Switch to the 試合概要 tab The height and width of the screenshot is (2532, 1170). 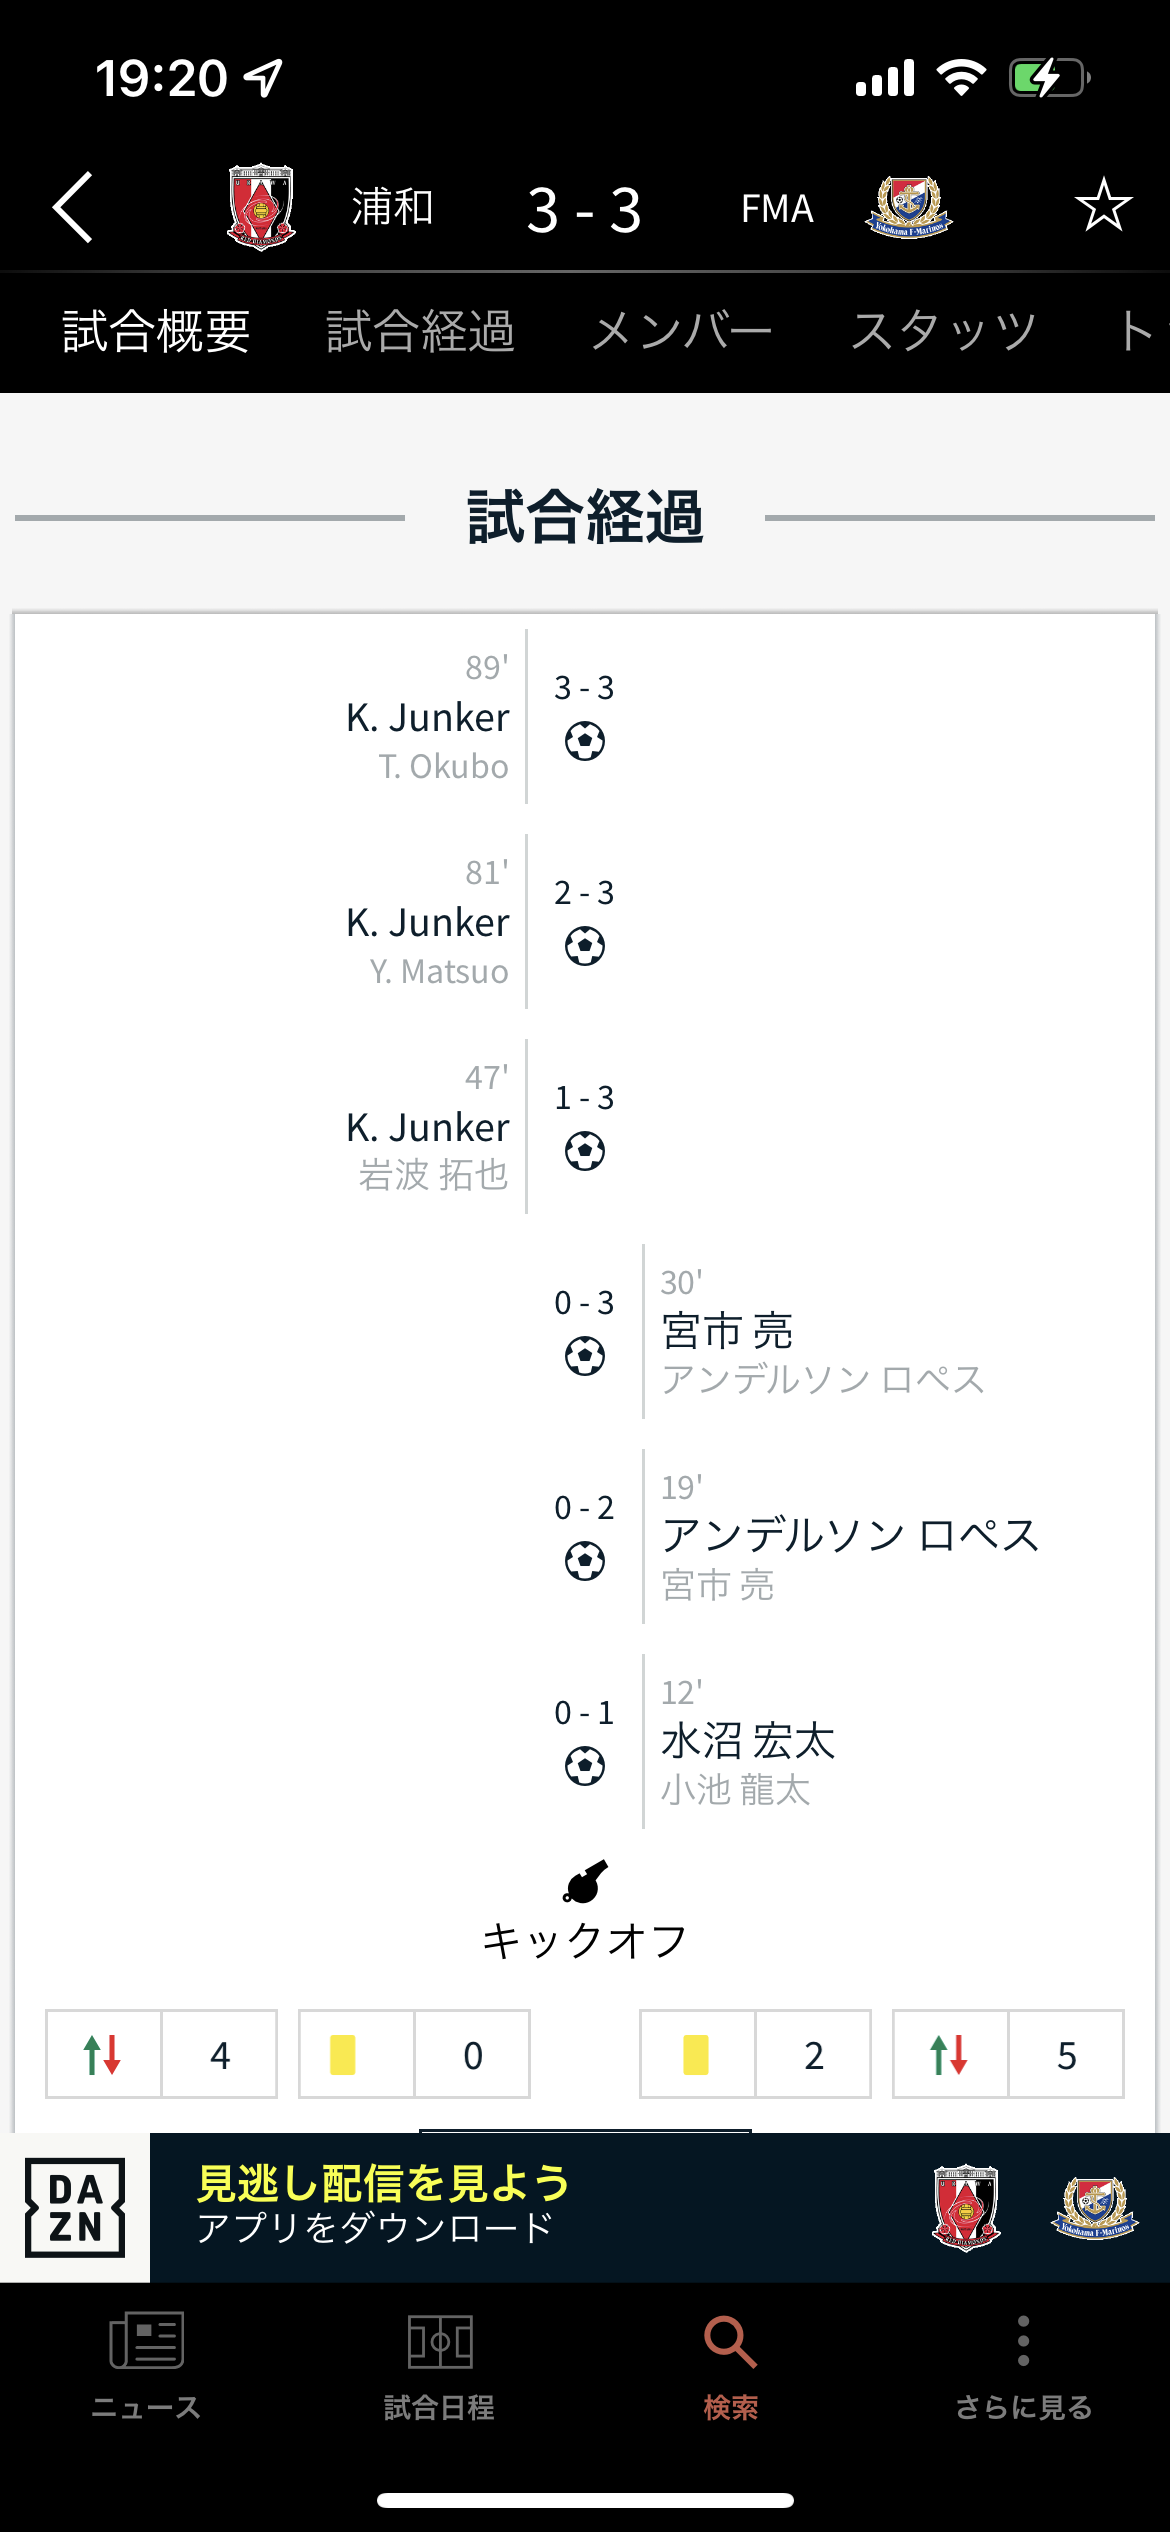[156, 332]
